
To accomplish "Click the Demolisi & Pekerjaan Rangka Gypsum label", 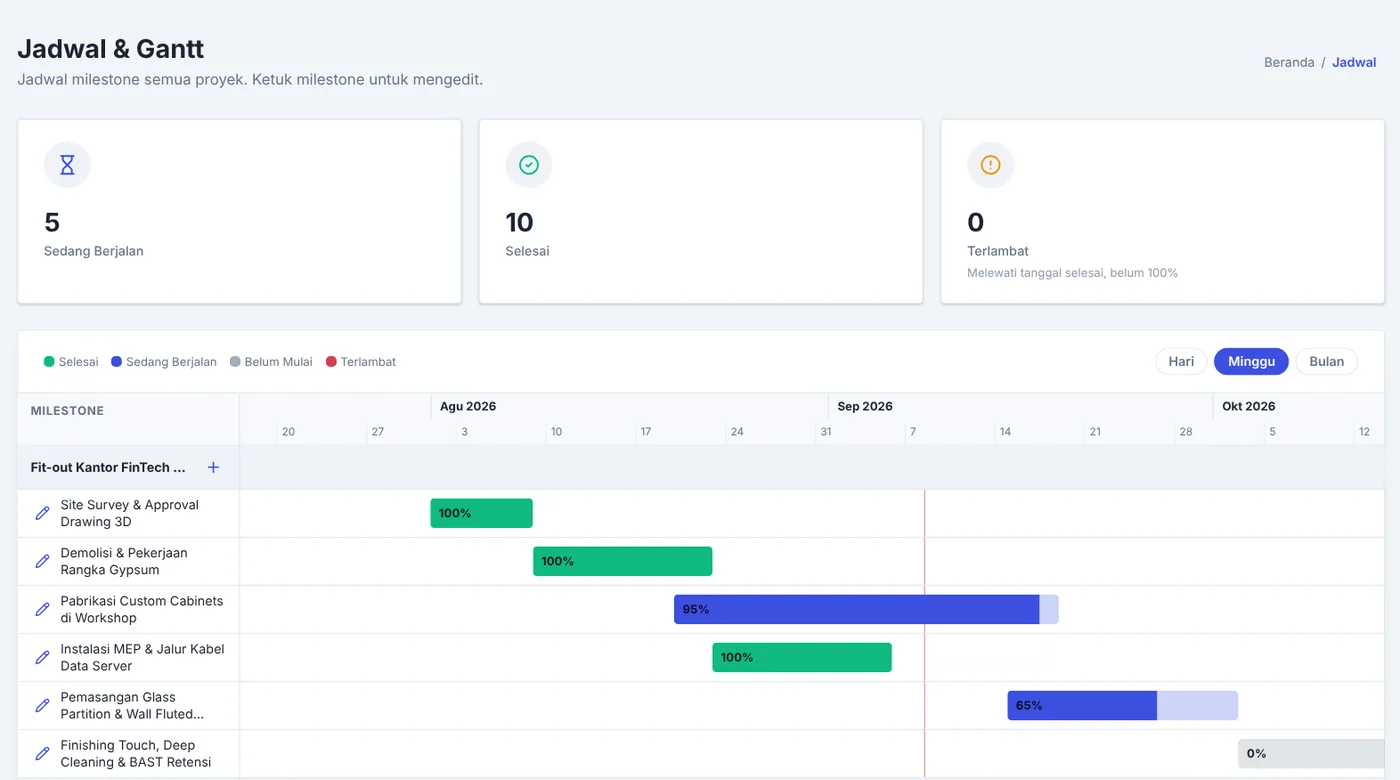I will pyautogui.click(x=124, y=561).
